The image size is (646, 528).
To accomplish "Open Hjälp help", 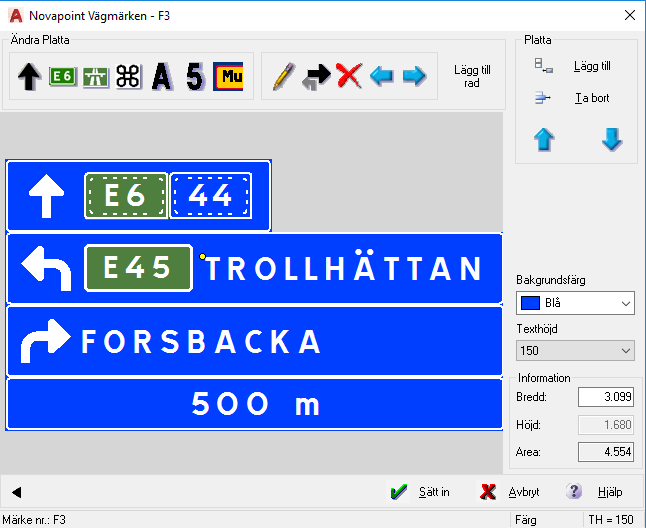I will tap(610, 492).
